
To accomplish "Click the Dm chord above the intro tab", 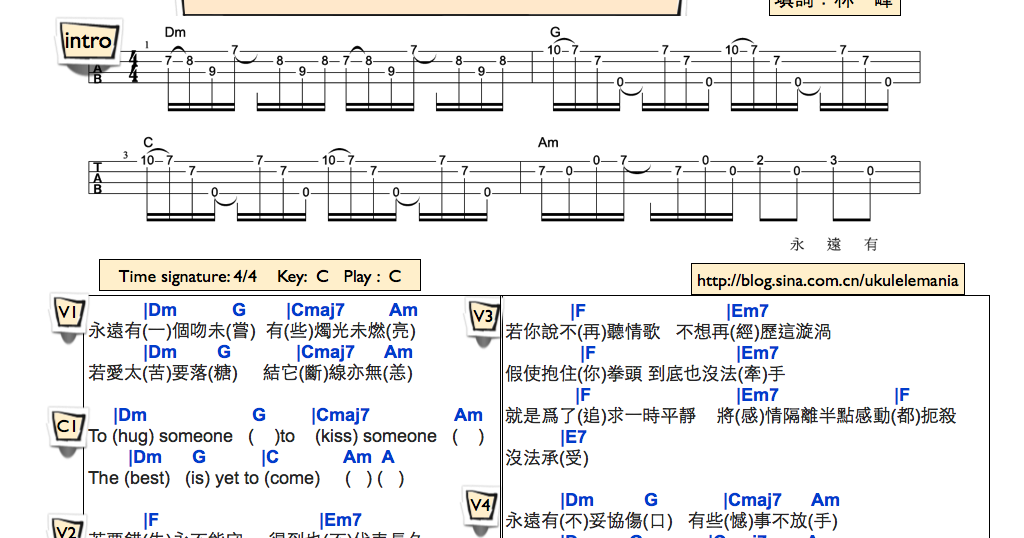I will [x=175, y=32].
